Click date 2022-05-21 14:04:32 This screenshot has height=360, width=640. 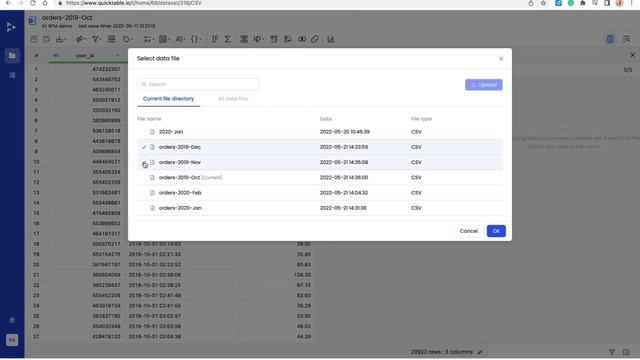point(344,193)
